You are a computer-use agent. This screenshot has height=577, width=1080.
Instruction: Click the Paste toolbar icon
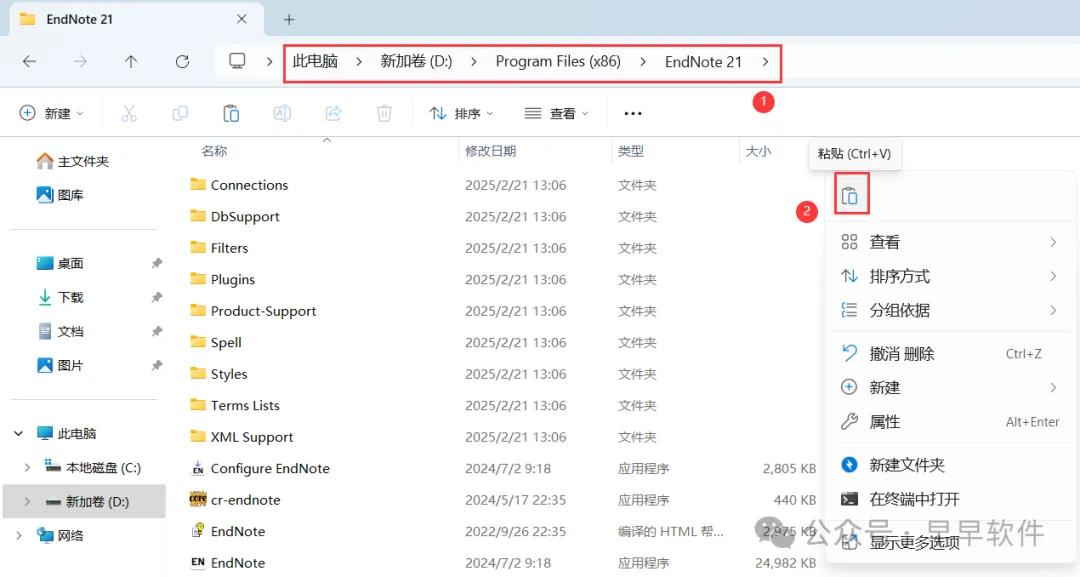[231, 114]
